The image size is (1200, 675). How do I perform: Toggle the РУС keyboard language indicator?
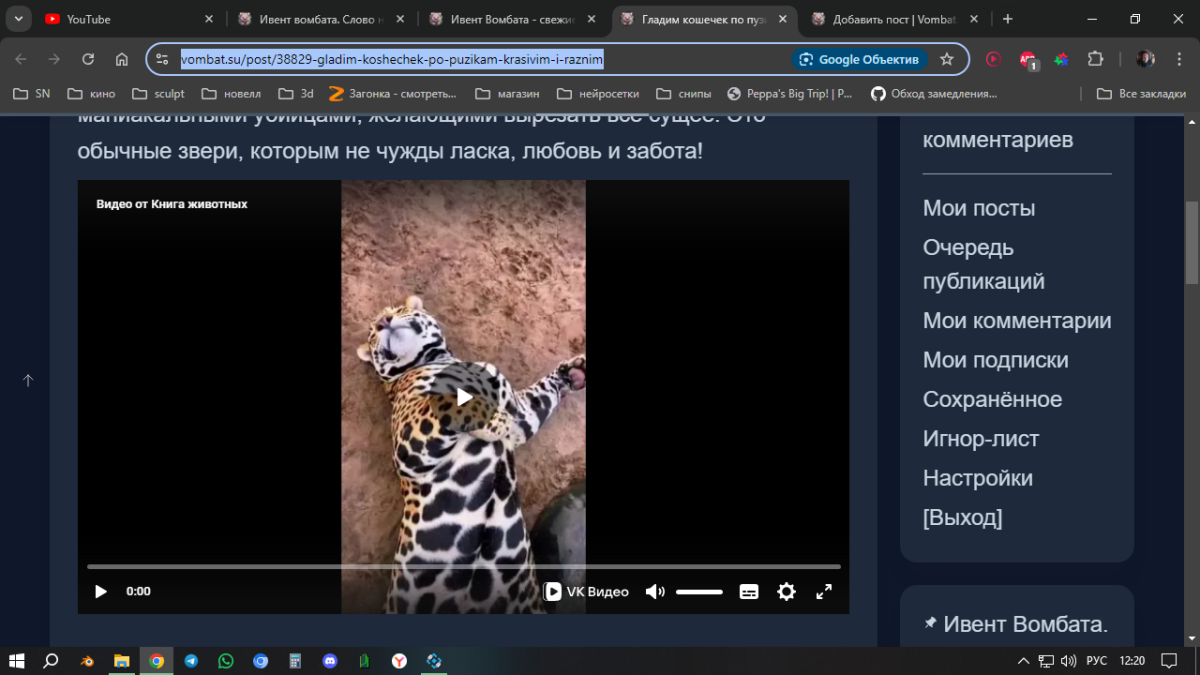(1096, 661)
